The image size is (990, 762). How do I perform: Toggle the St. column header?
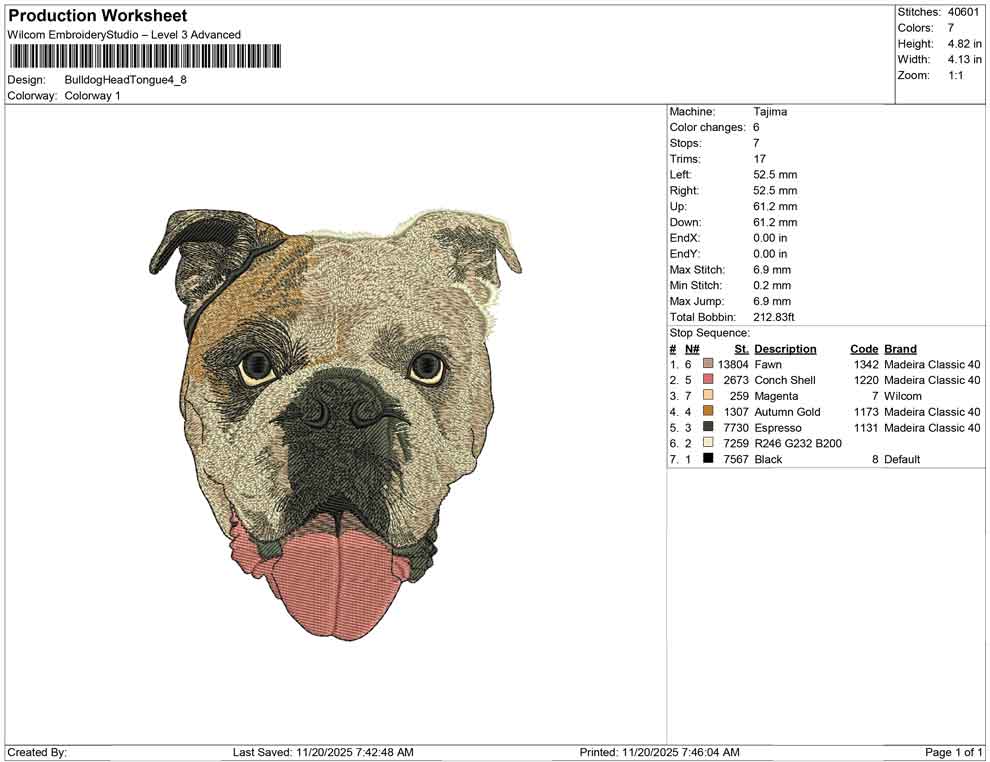pyautogui.click(x=741, y=349)
